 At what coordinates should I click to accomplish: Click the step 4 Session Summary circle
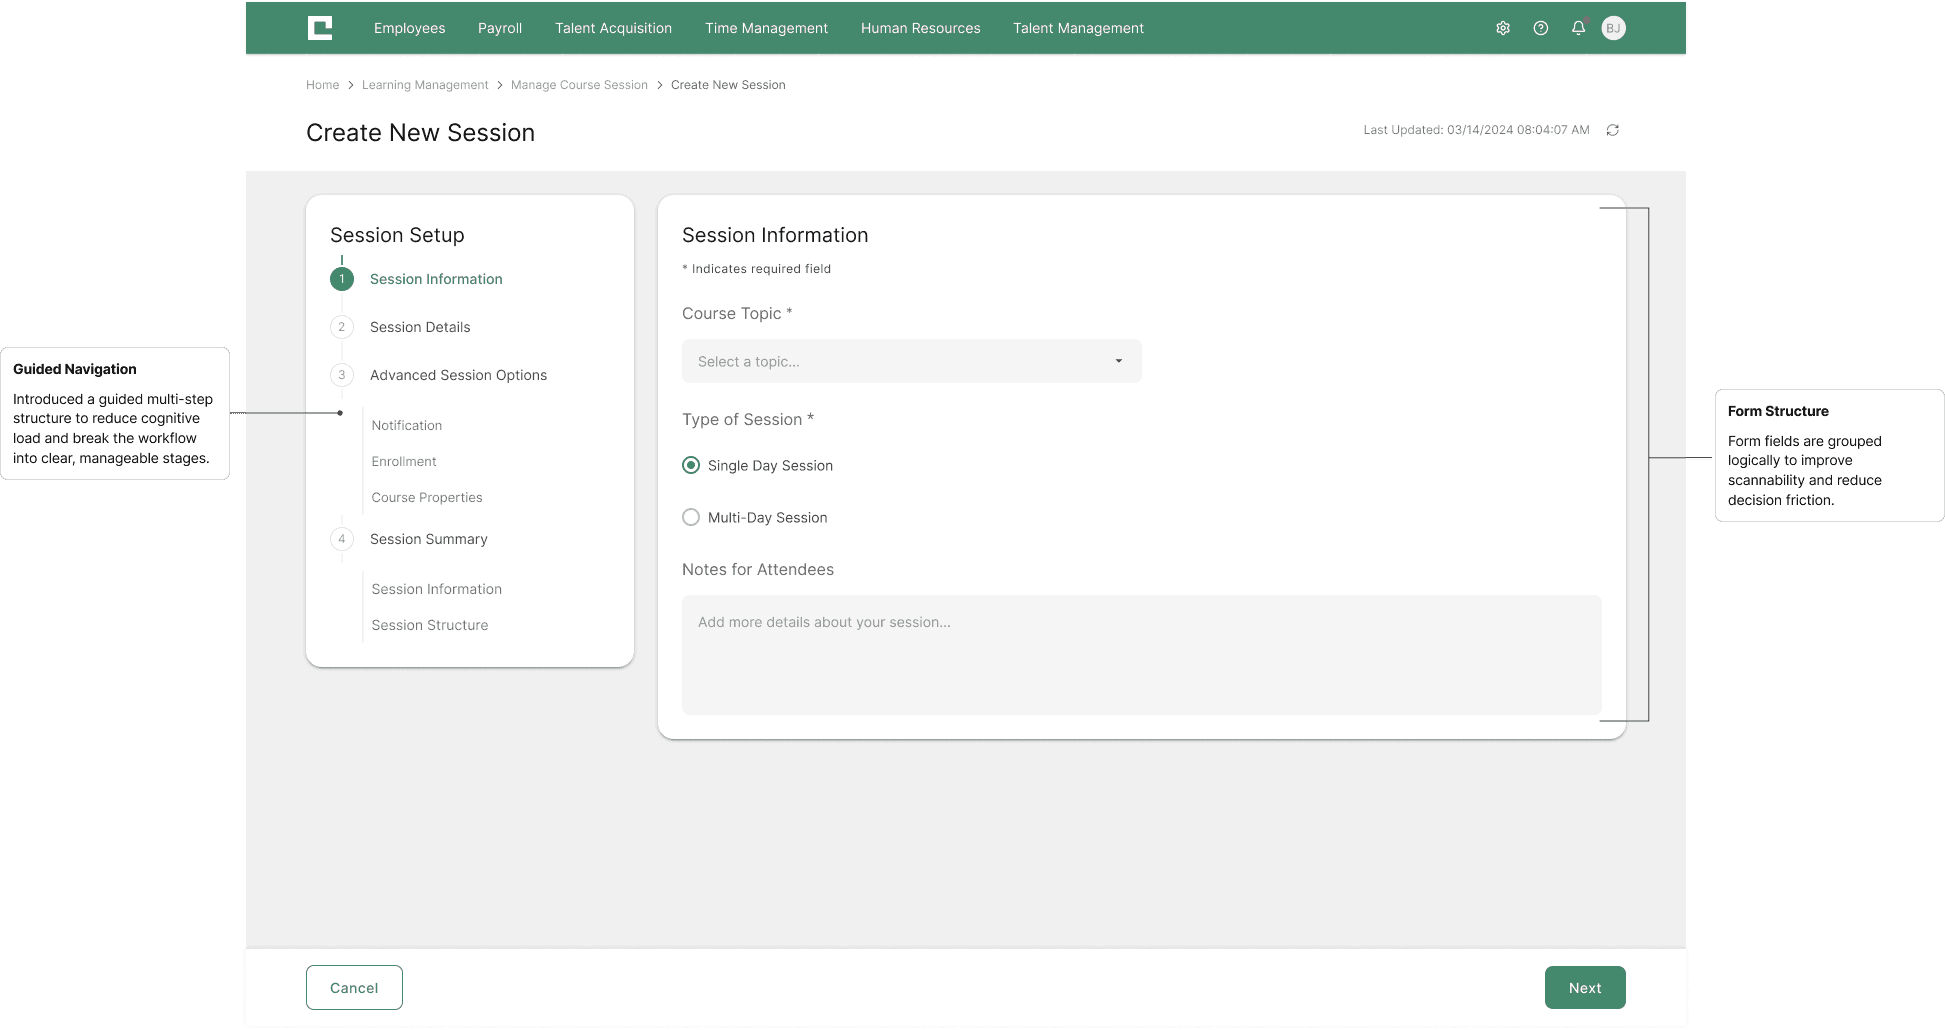click(342, 539)
